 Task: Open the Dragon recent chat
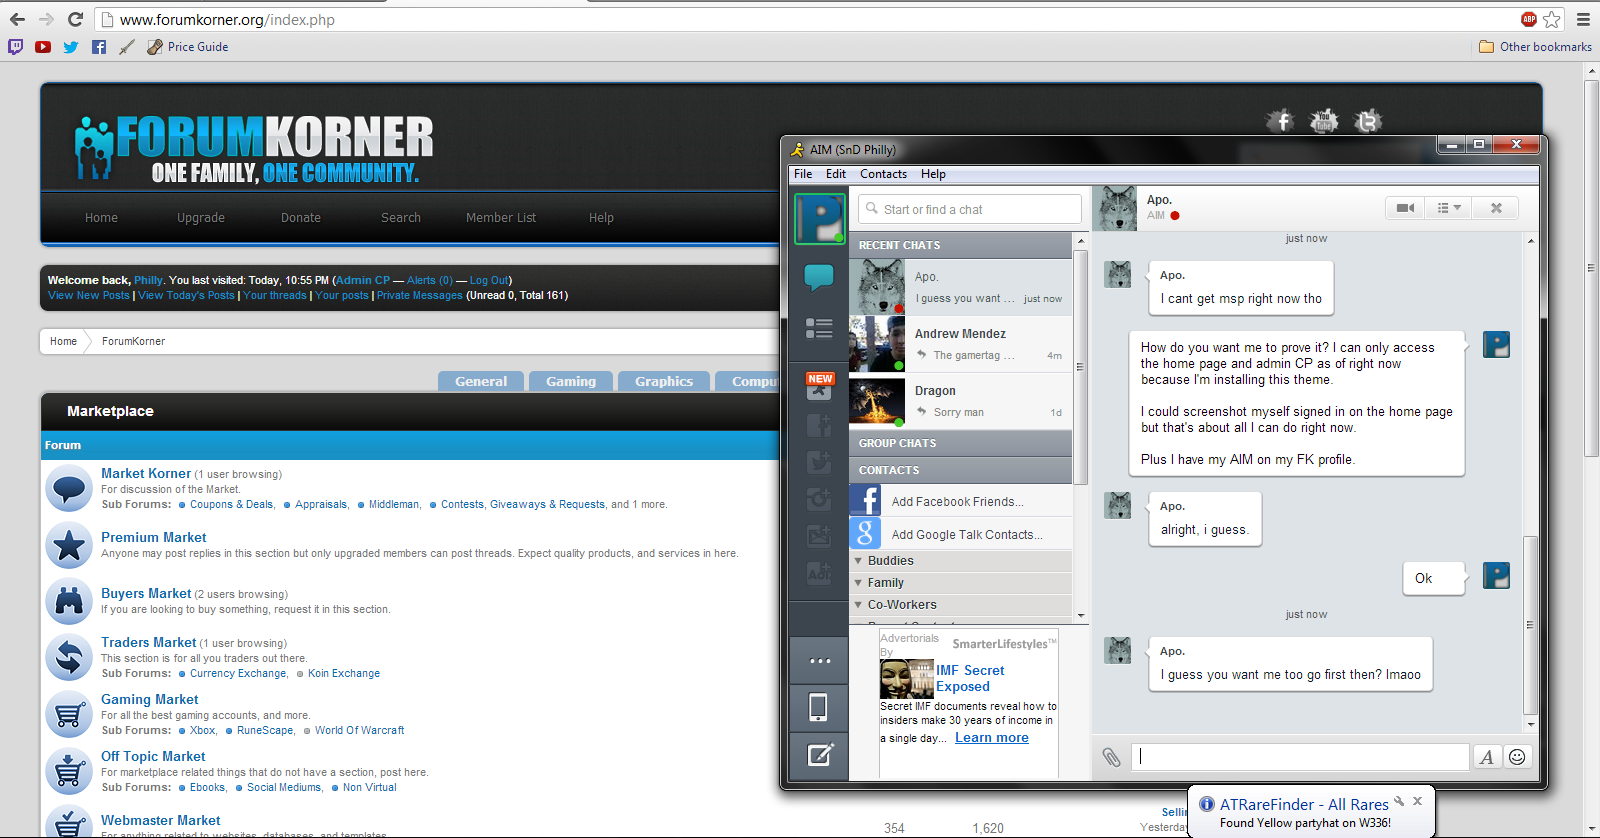coord(960,401)
